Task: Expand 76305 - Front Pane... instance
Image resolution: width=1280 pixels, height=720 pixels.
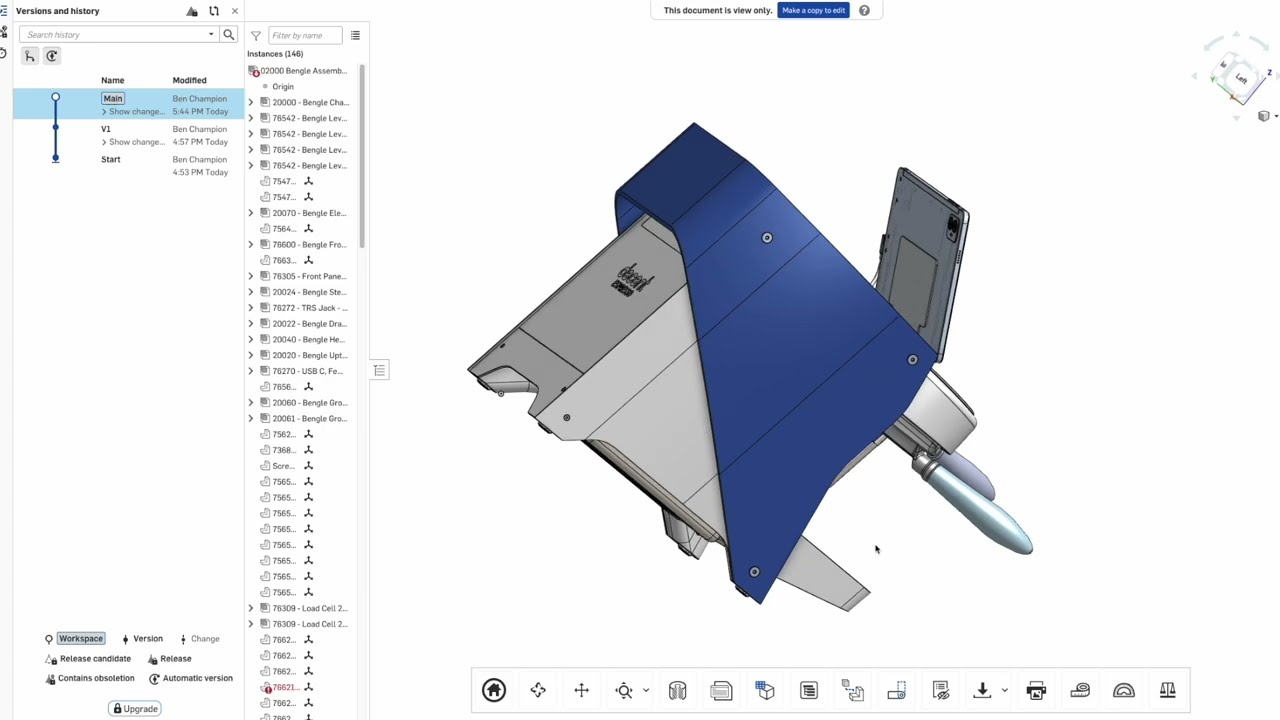Action: tap(251, 276)
